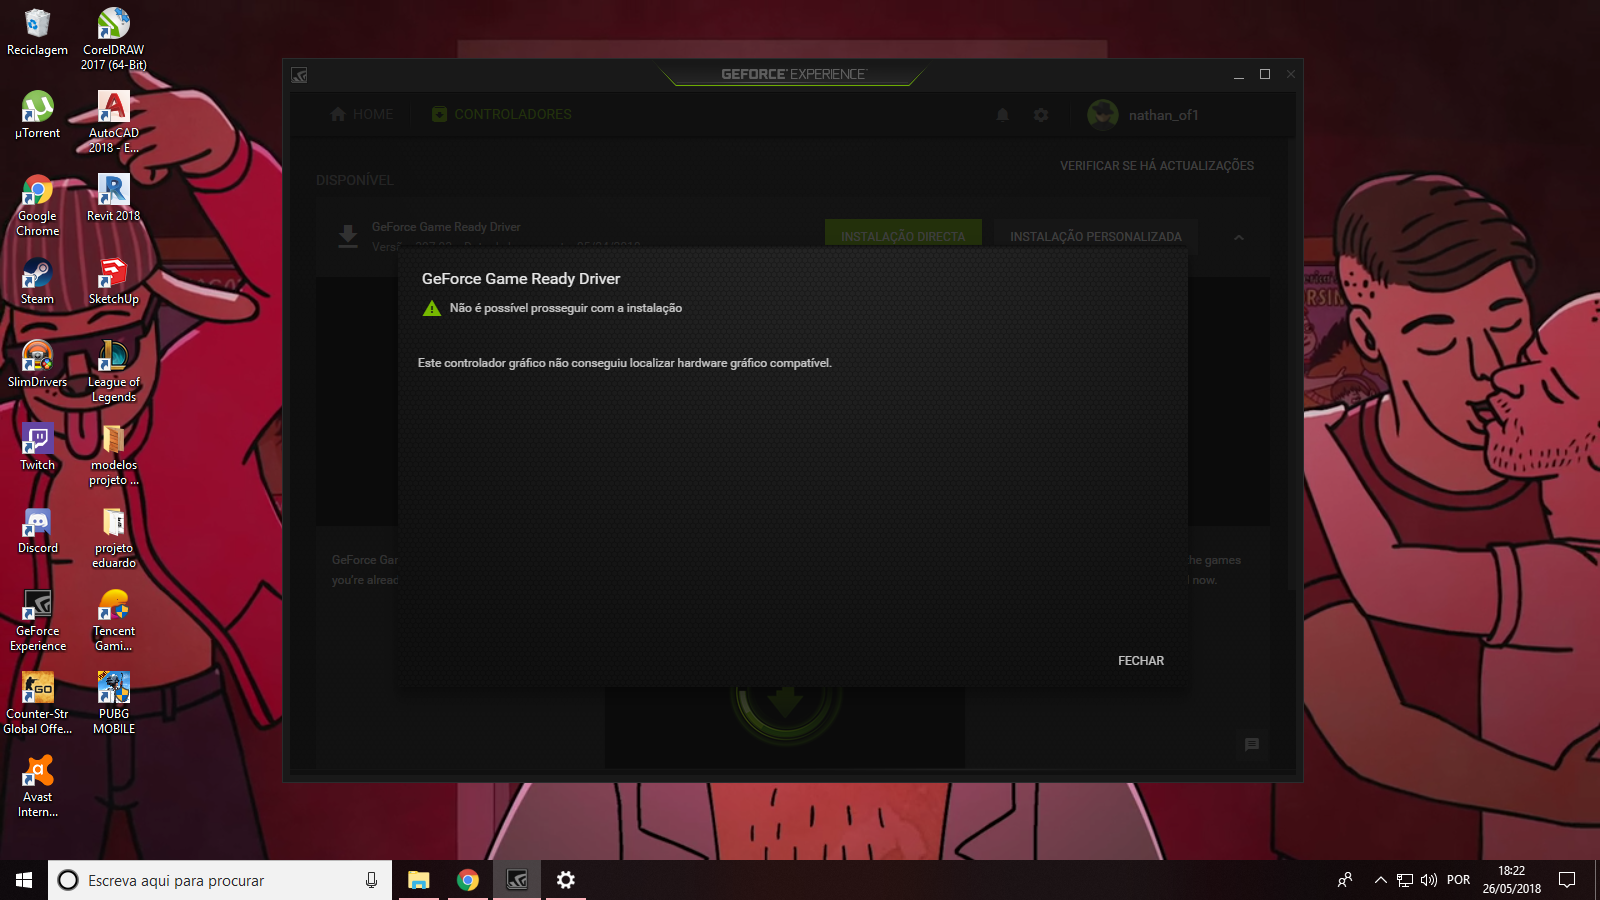The width and height of the screenshot is (1600, 900).
Task: Click GeForce Experience taskbar button
Action: (x=517, y=880)
